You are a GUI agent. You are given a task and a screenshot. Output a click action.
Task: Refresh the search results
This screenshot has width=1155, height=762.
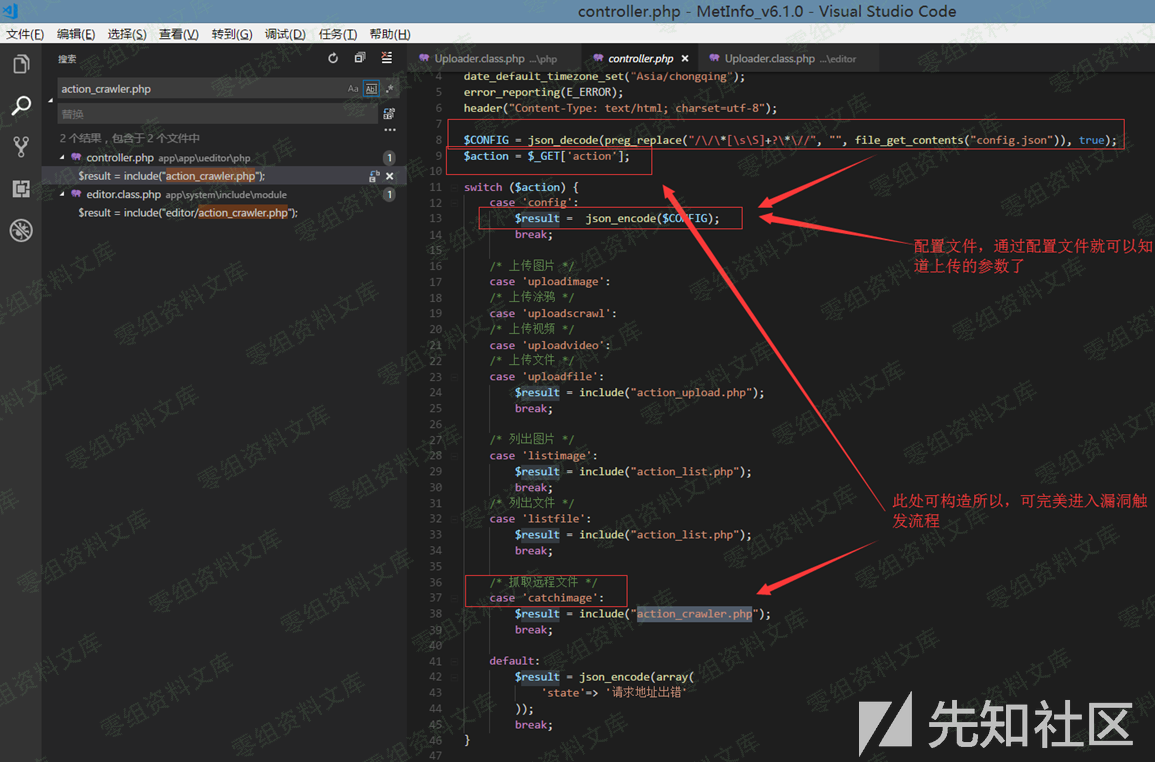(333, 59)
